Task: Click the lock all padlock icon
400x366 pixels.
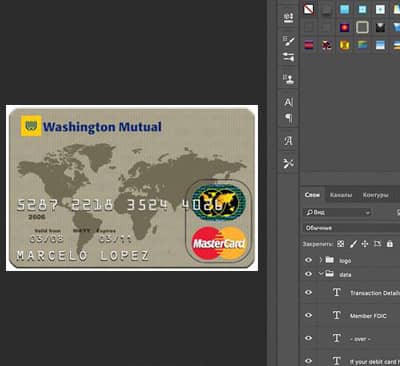Action: [389, 244]
